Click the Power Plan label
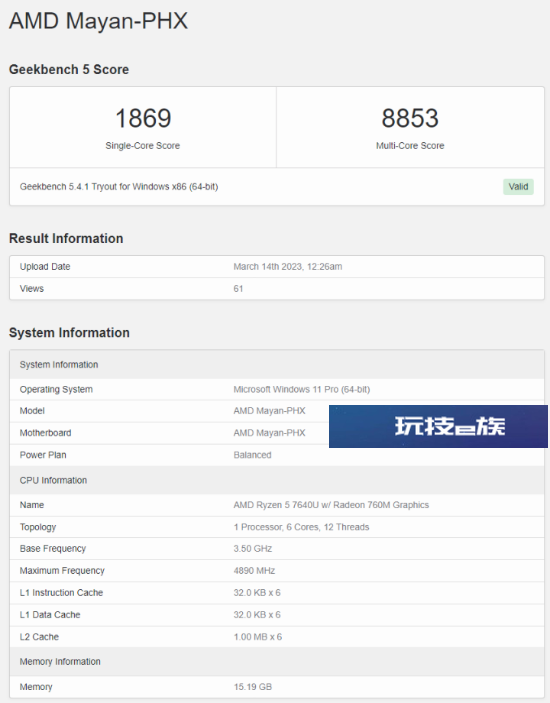The image size is (550, 703). point(43,455)
